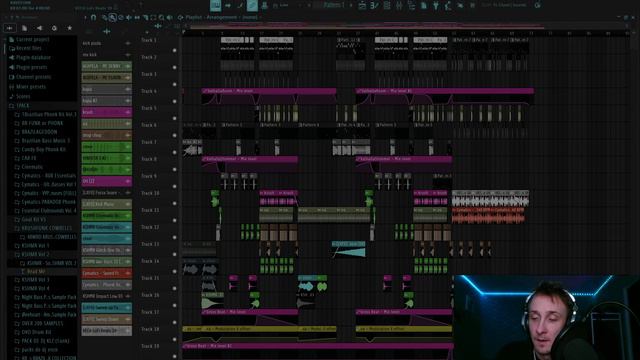The height and width of the screenshot is (360, 640).
Task: Select the magenta Brush picker item
Action: point(107,112)
